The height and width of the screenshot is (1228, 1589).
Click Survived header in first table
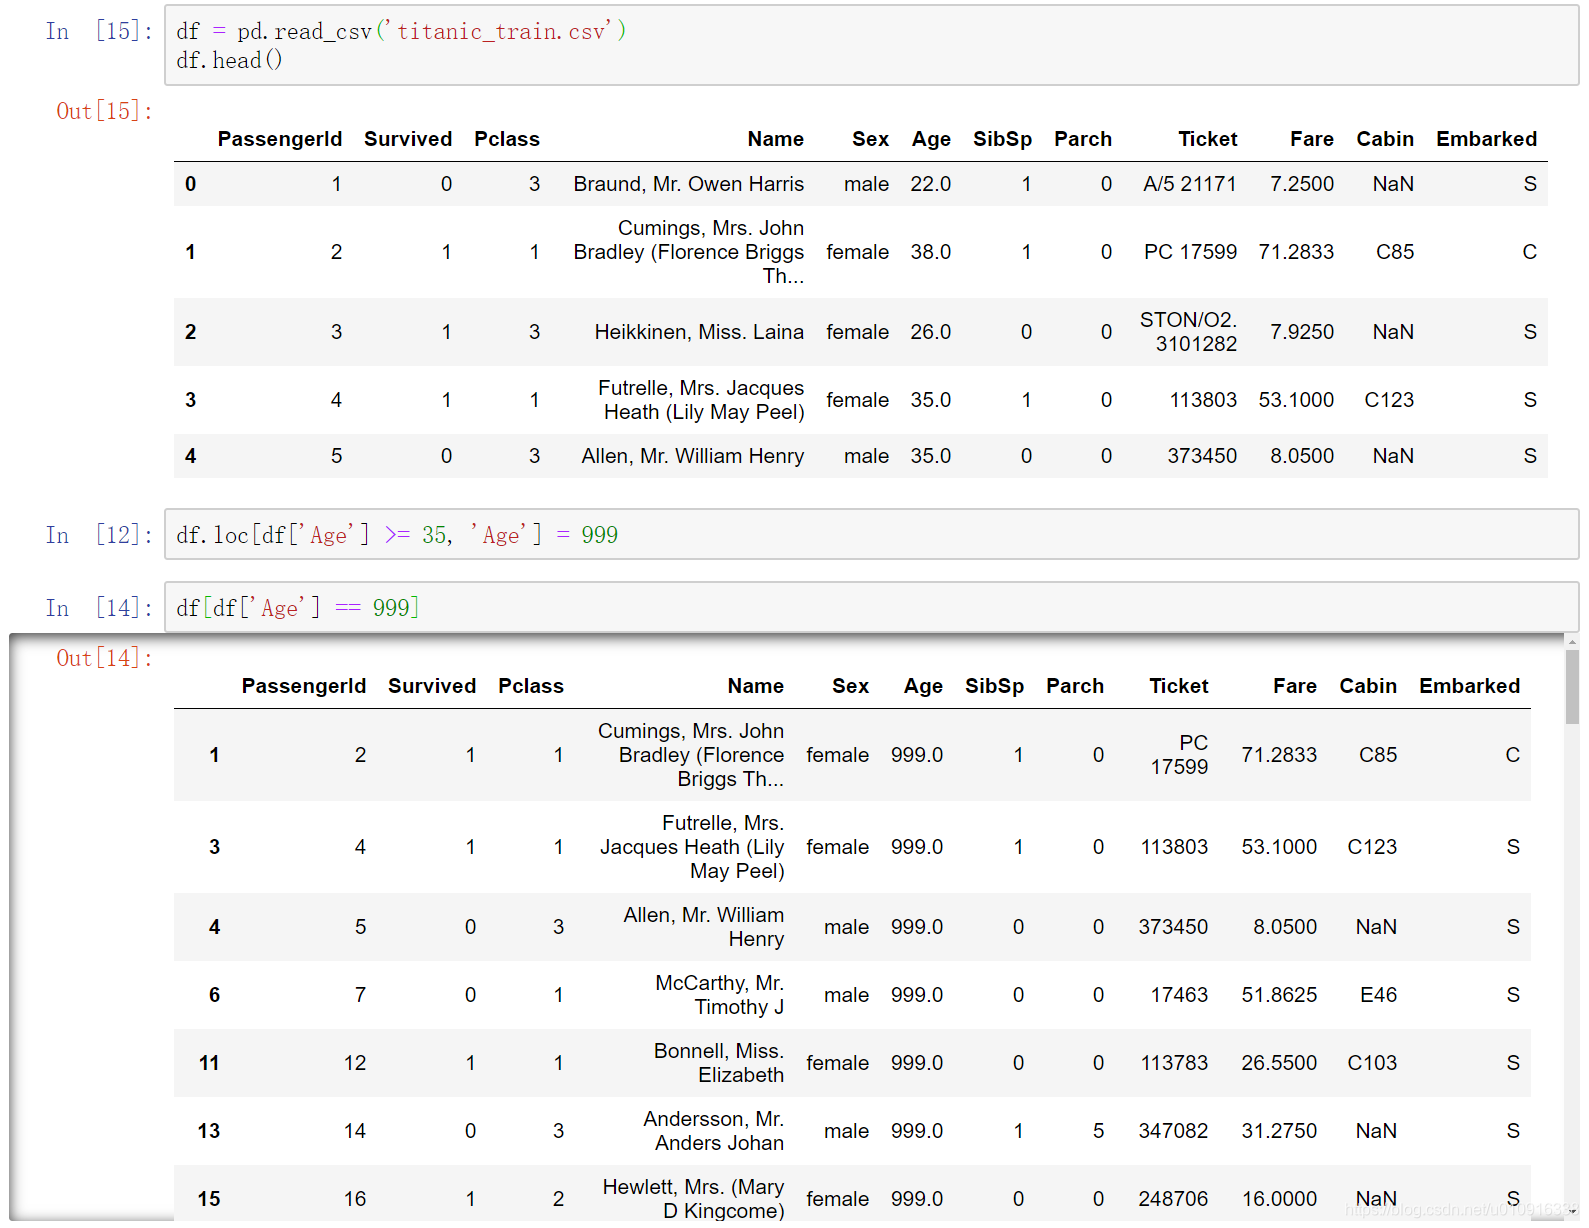point(408,139)
